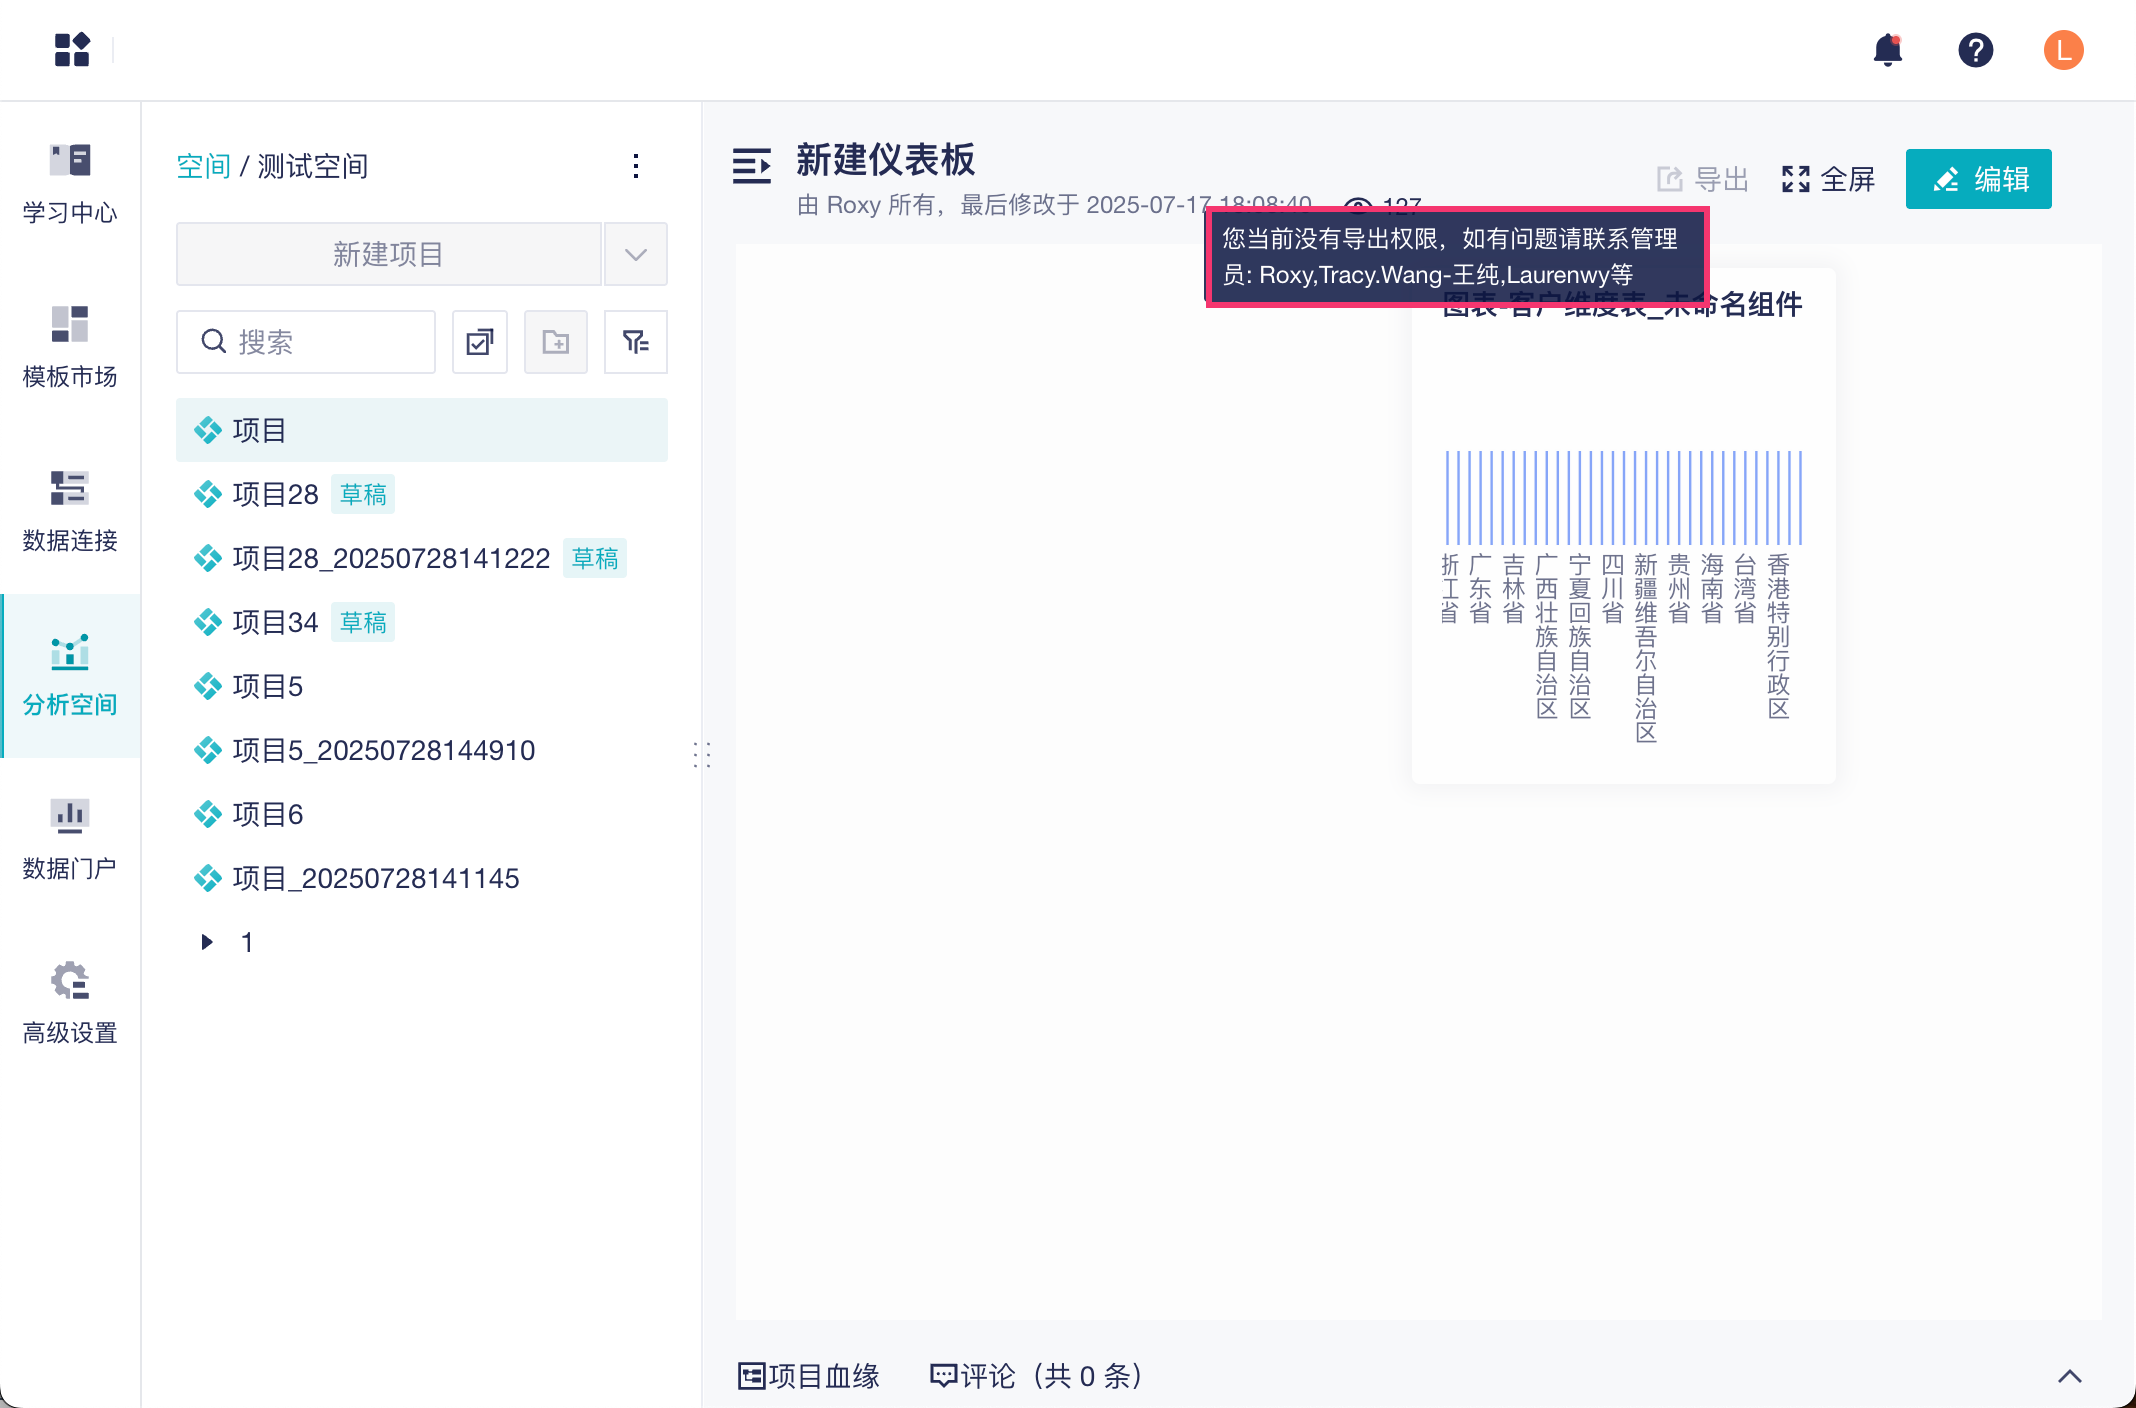Open 高级设置 in the sidebar
This screenshot has height=1408, width=2136.
click(x=70, y=1003)
